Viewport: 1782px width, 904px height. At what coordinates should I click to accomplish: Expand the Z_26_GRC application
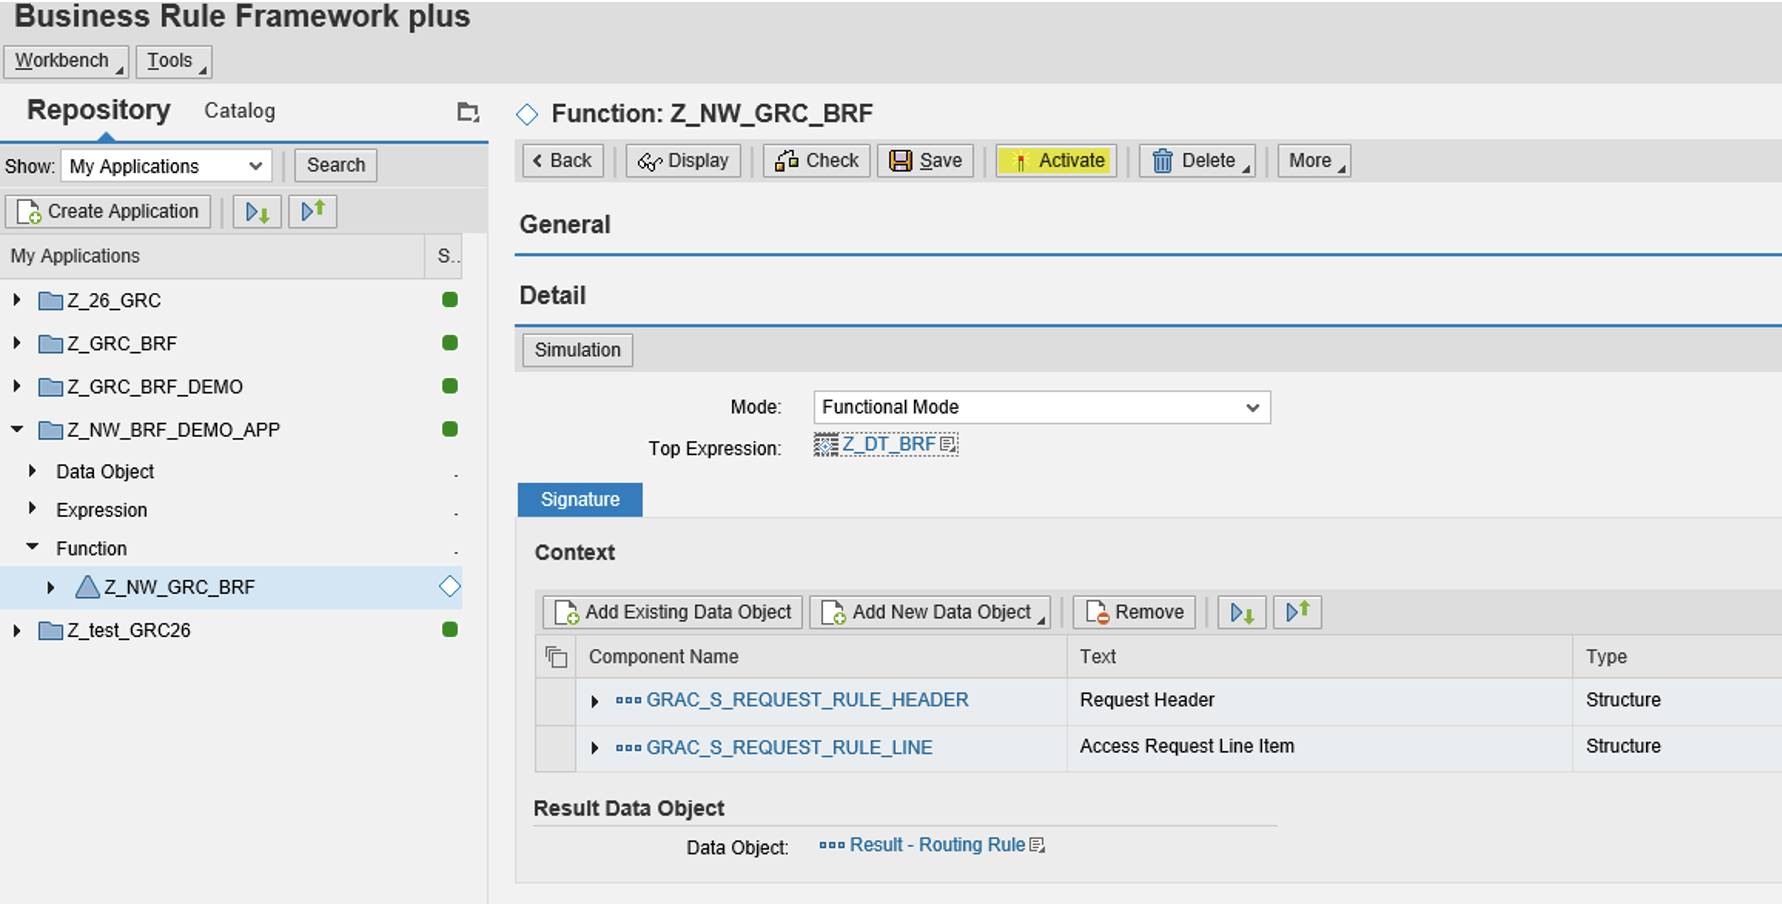pyautogui.click(x=17, y=300)
